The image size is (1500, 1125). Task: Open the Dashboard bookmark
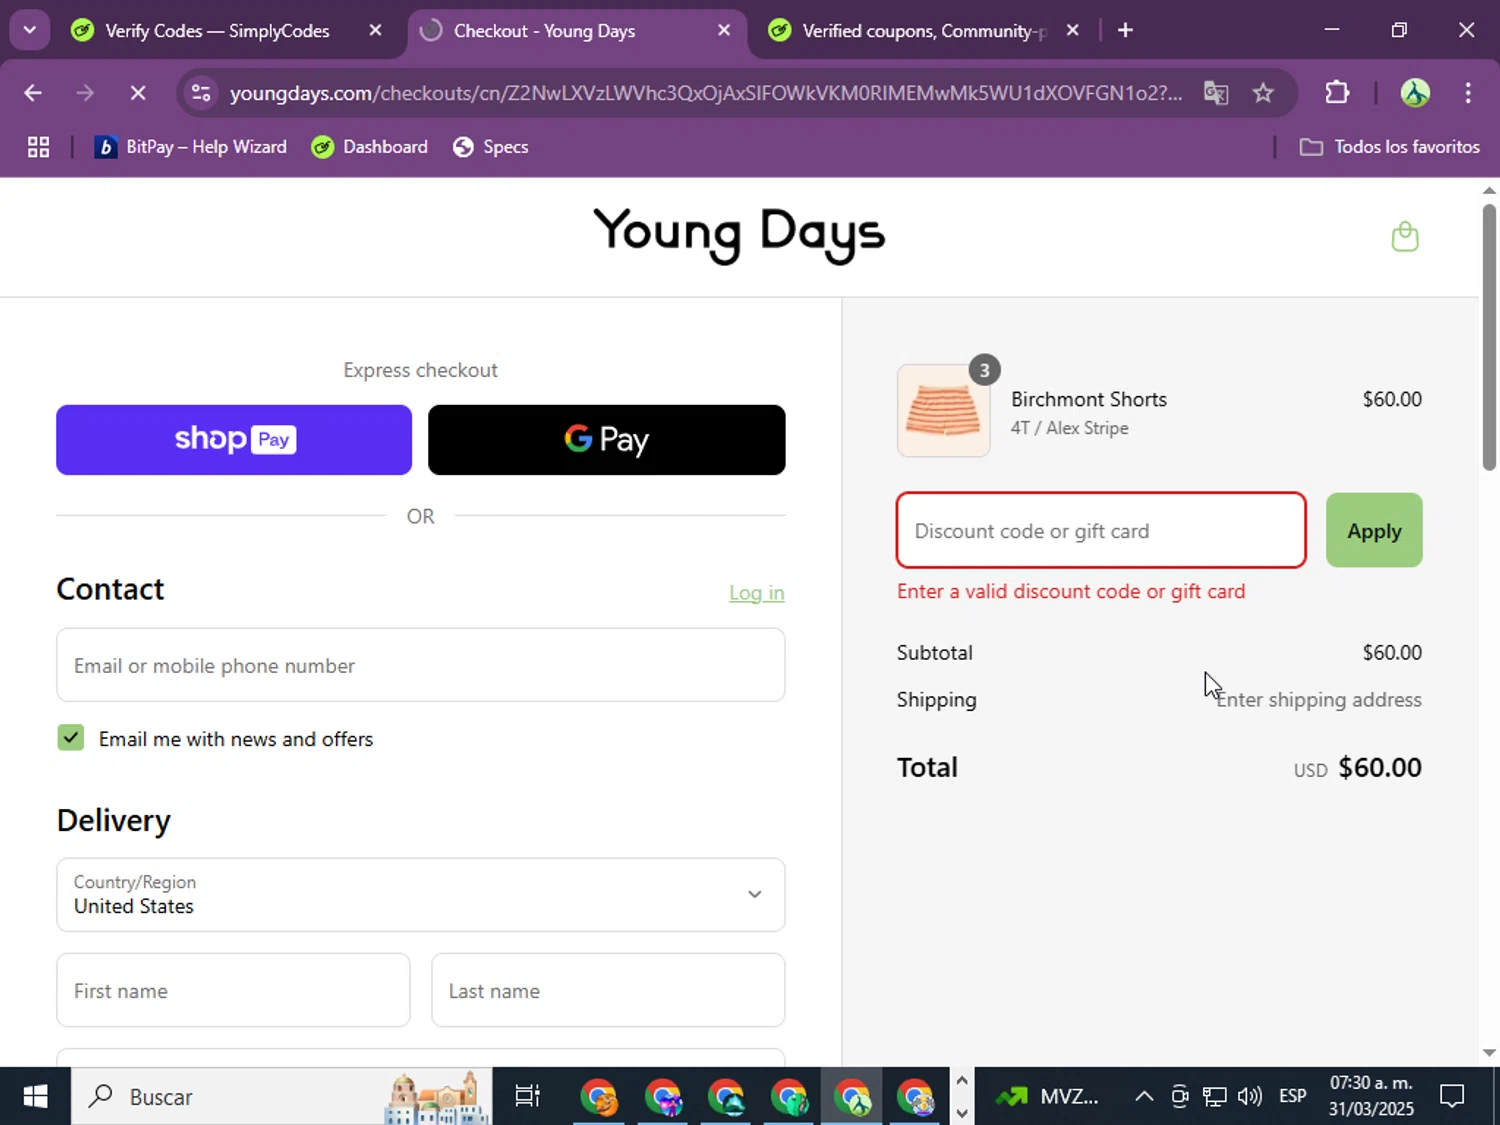[x=369, y=147]
